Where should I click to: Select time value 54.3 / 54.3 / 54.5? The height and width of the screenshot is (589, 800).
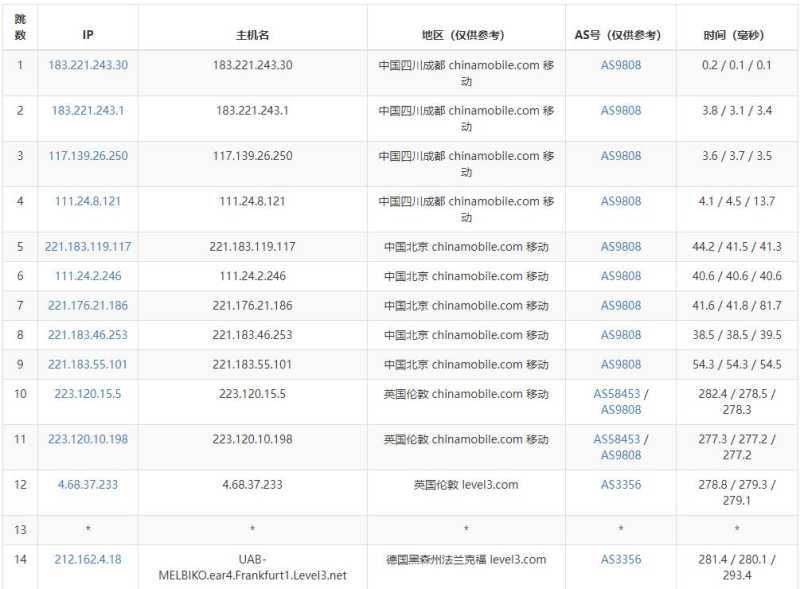pyautogui.click(x=737, y=365)
